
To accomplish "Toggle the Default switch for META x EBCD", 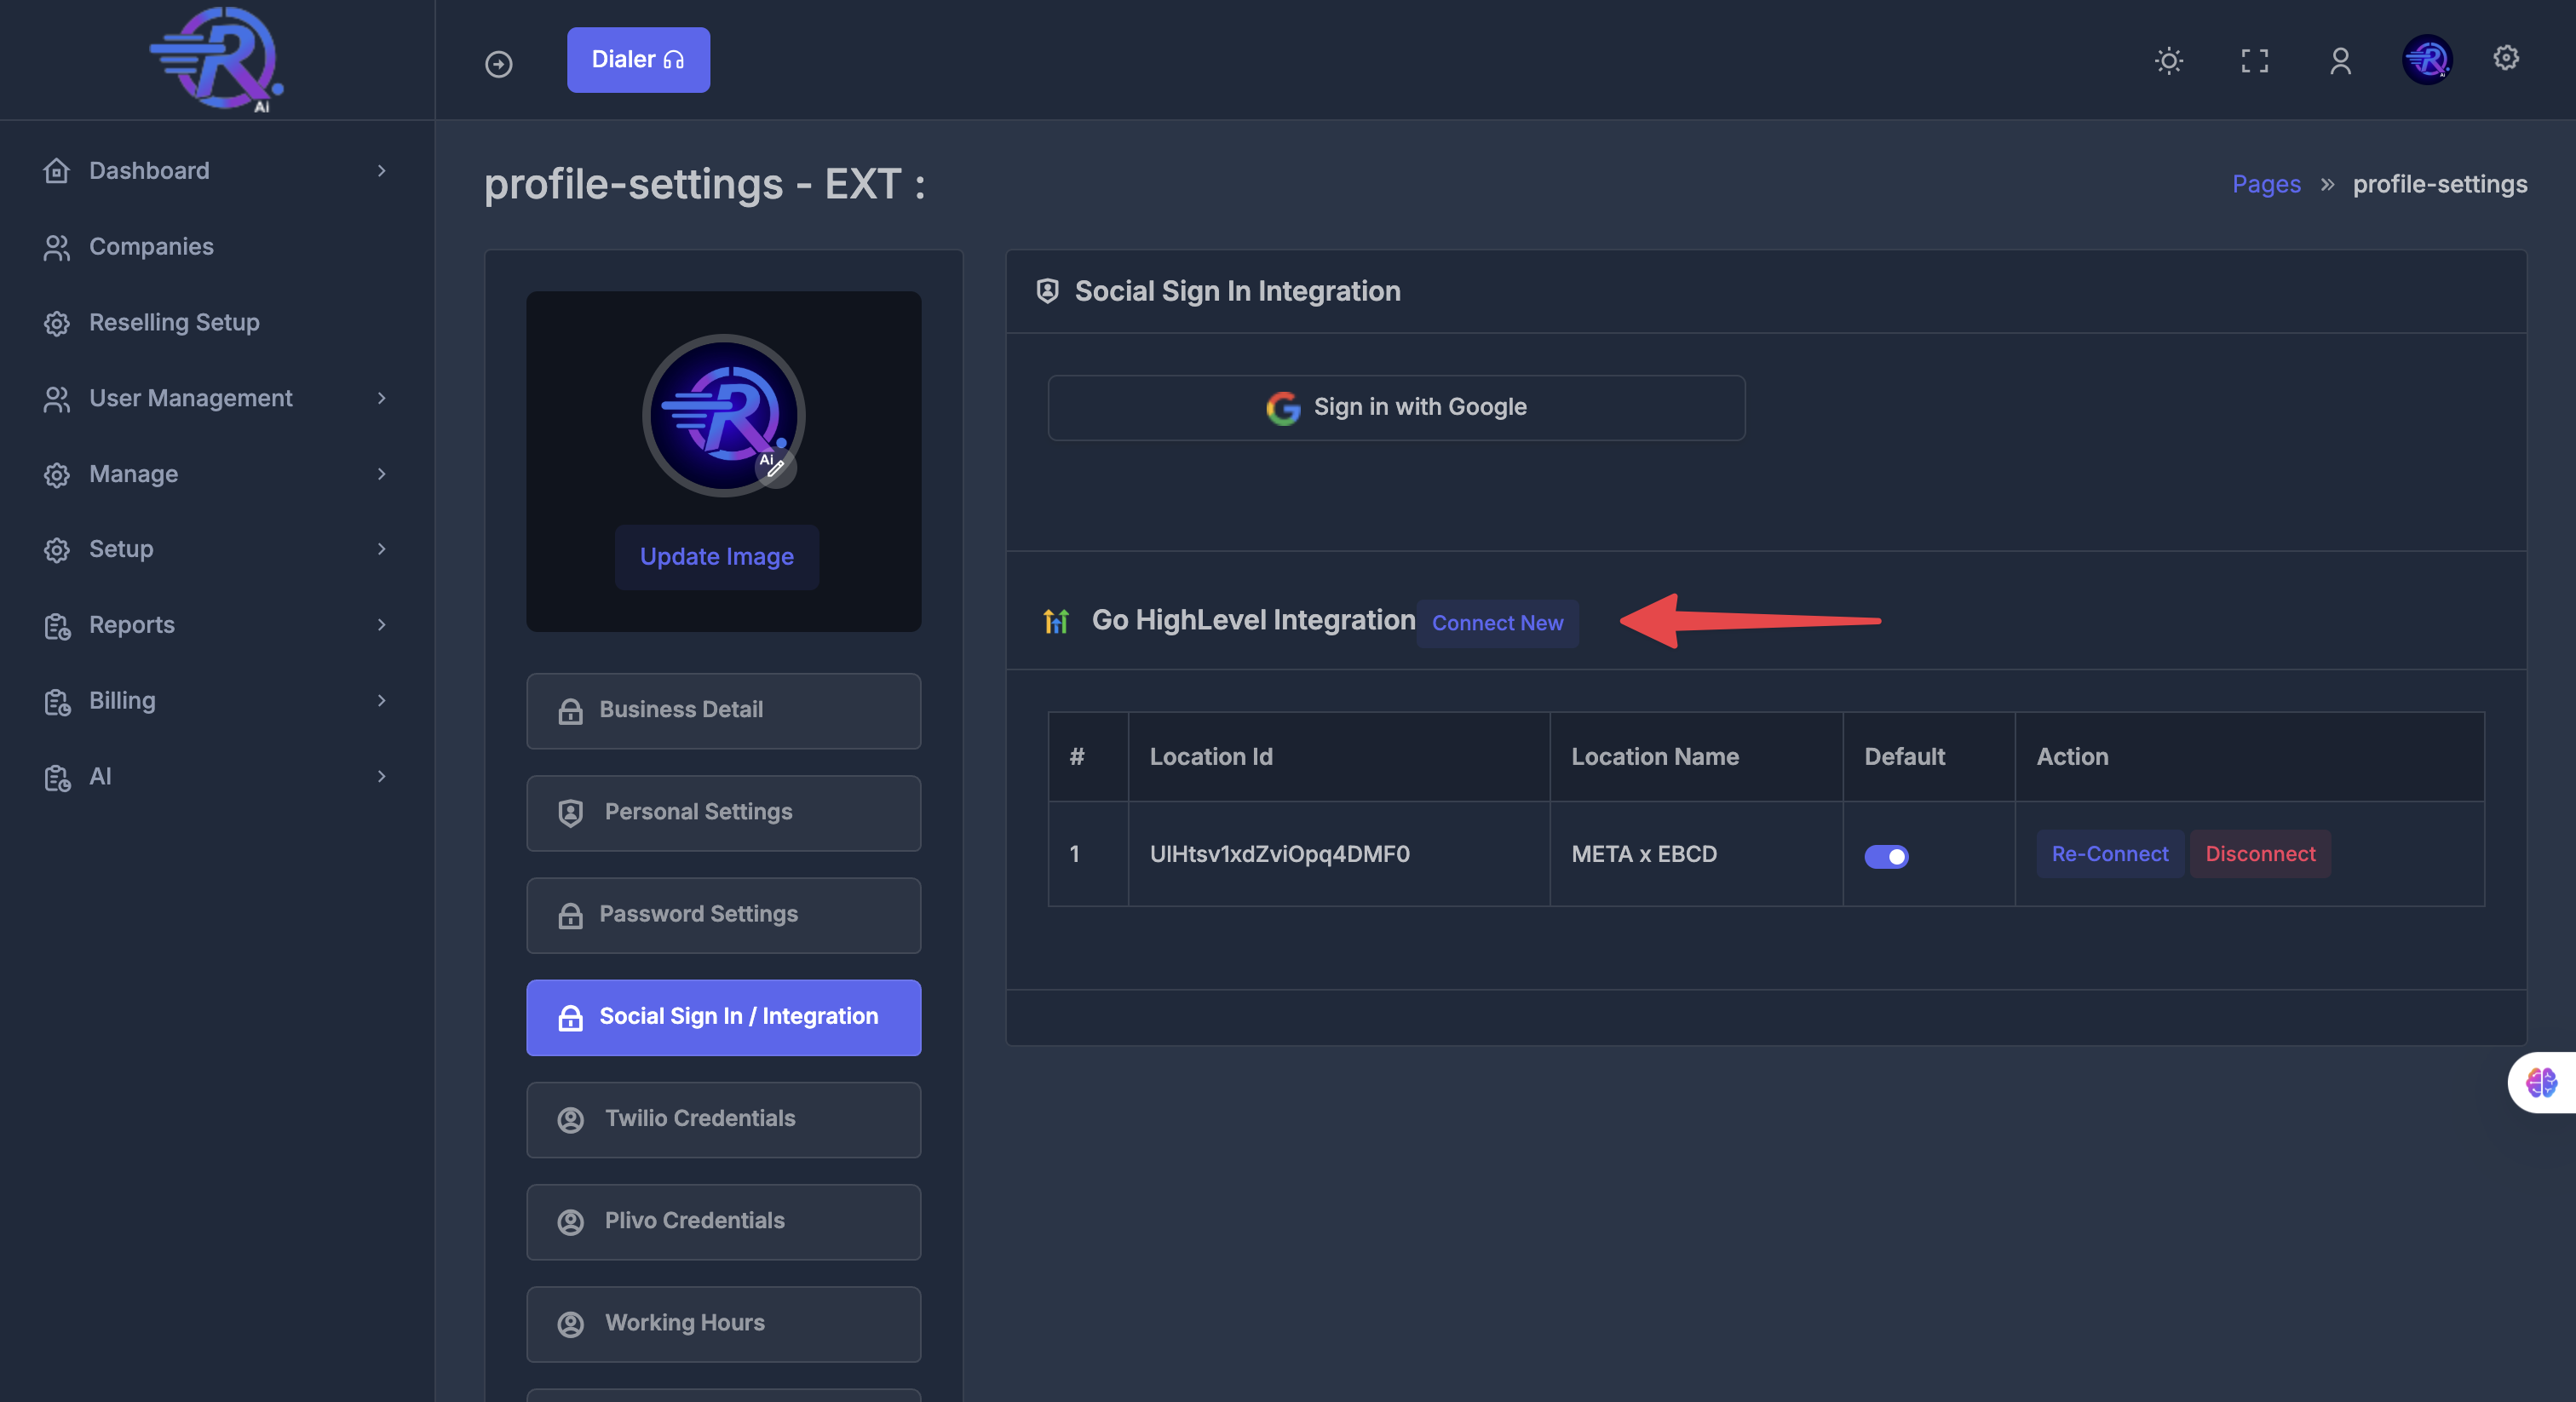I will [x=1886, y=856].
